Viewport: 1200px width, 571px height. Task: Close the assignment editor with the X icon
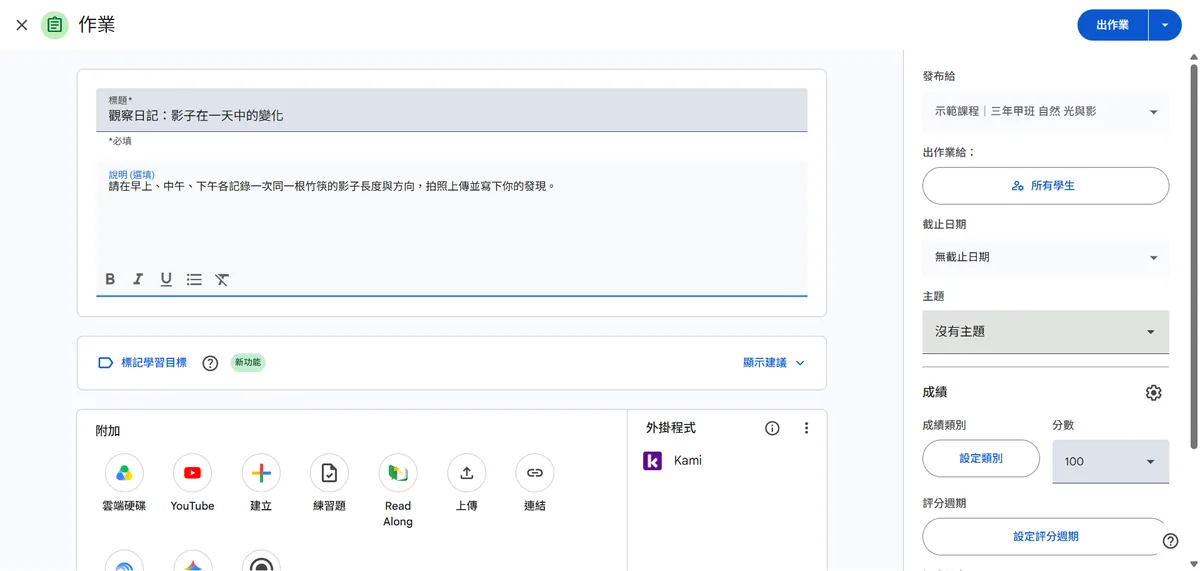tap(22, 25)
